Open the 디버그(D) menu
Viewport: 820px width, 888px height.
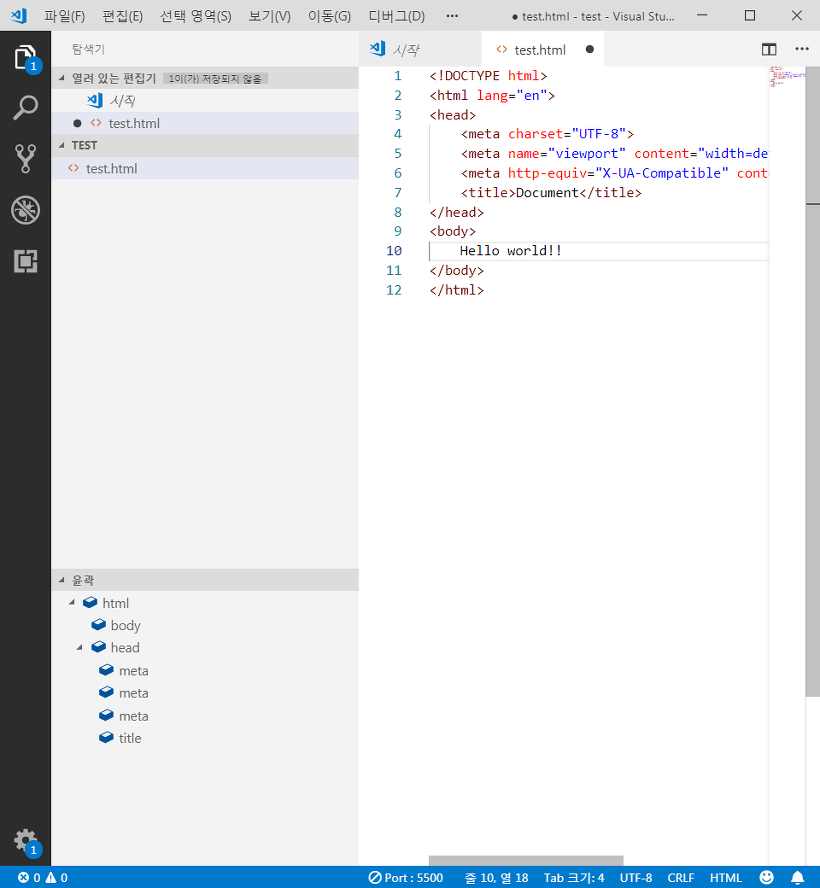tap(396, 16)
